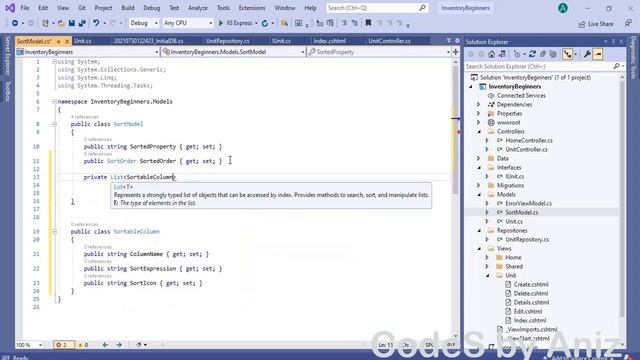Click the feedback icon beside Live Share

628,24
